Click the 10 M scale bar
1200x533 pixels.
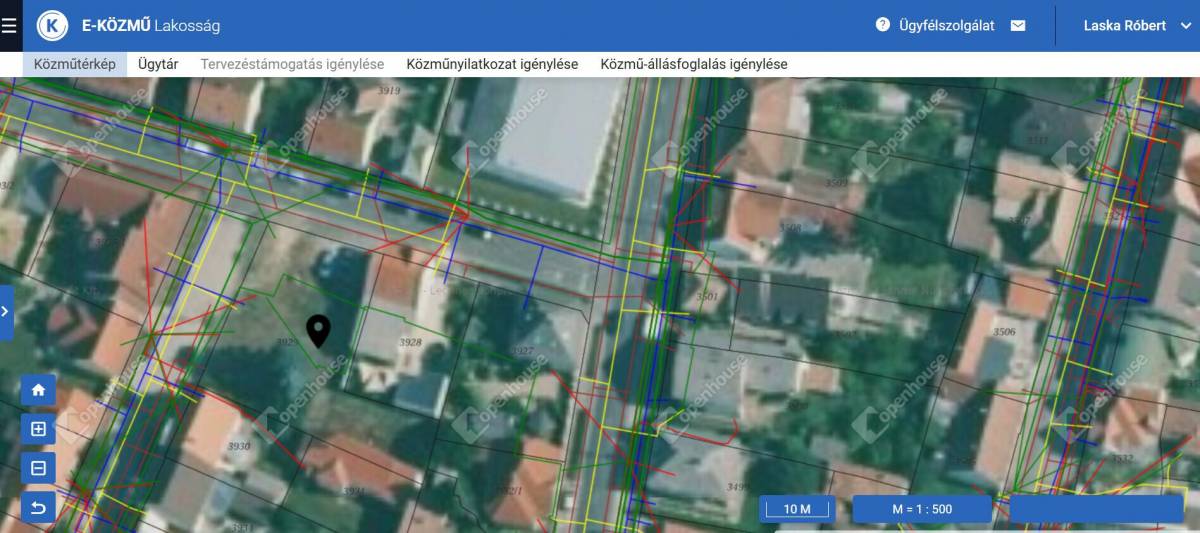pyautogui.click(x=796, y=509)
